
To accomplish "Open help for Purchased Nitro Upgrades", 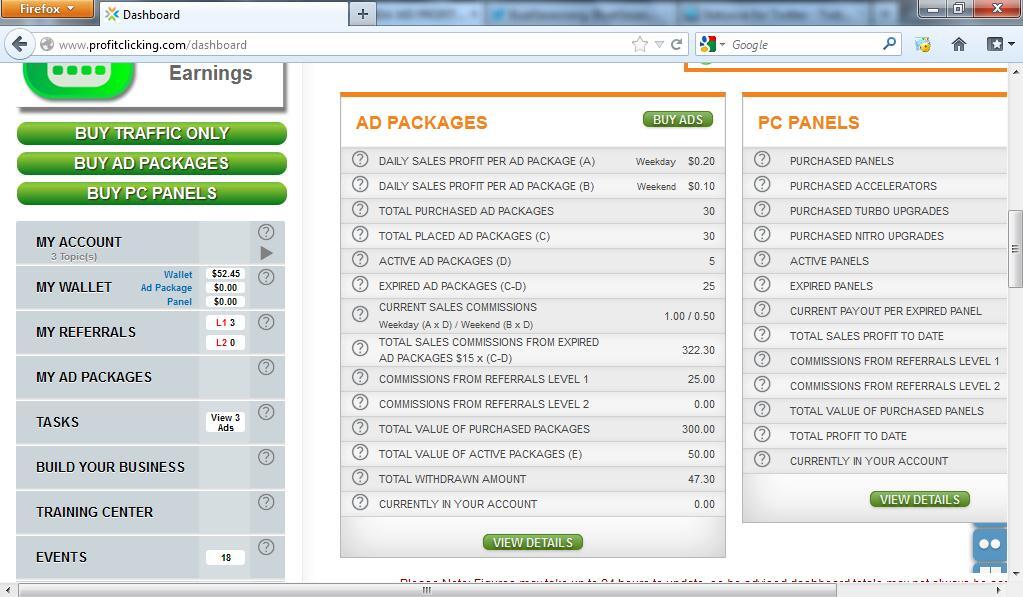I will (762, 234).
